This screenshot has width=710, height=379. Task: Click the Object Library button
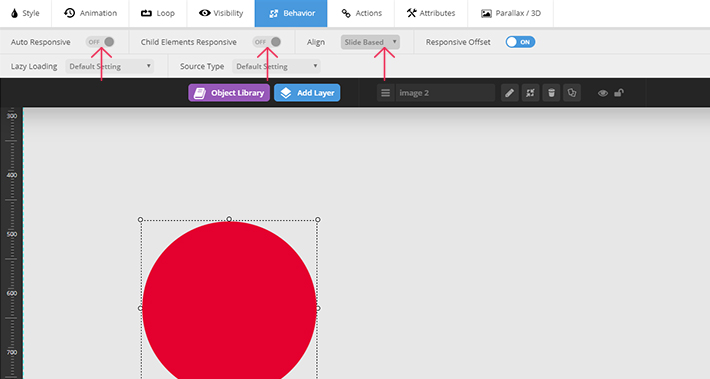pyautogui.click(x=229, y=93)
